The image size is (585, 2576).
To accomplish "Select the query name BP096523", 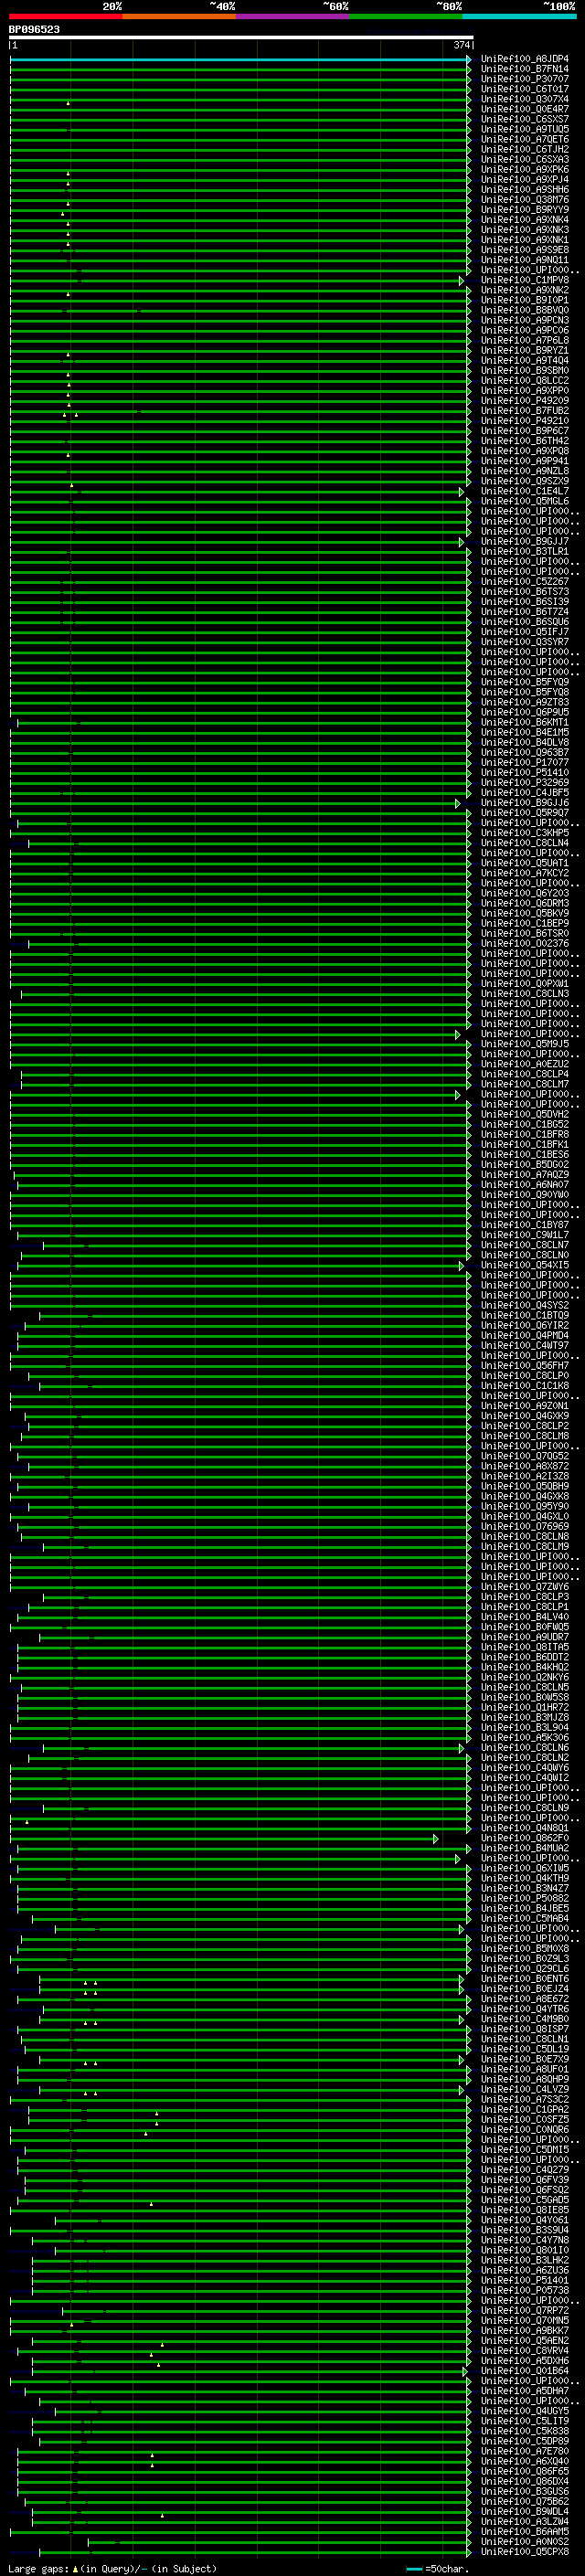I will click(34, 29).
